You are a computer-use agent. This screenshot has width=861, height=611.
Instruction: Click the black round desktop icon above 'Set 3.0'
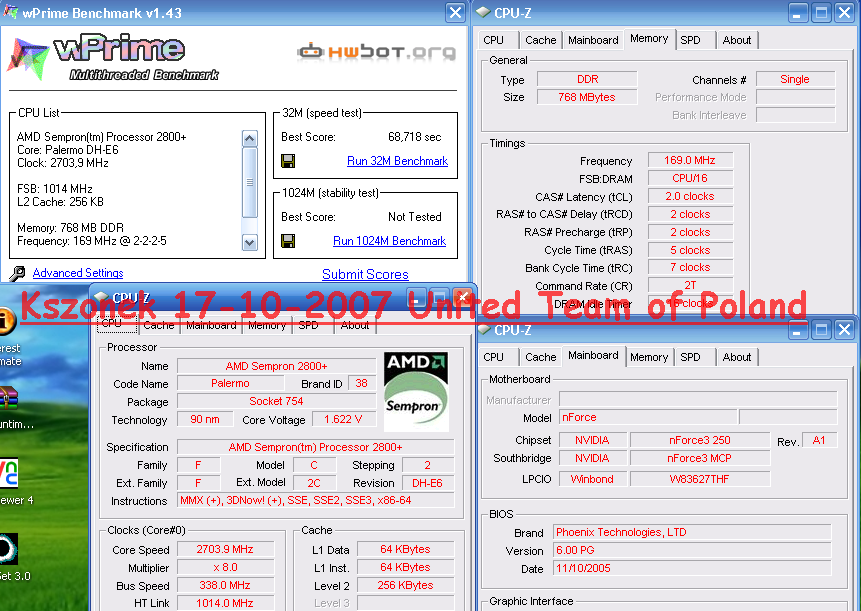pos(9,548)
